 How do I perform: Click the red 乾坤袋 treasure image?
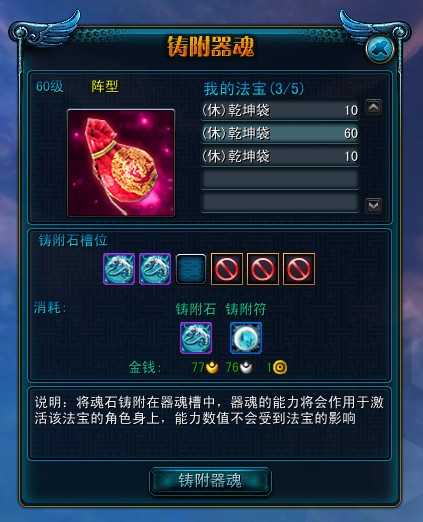tap(121, 163)
